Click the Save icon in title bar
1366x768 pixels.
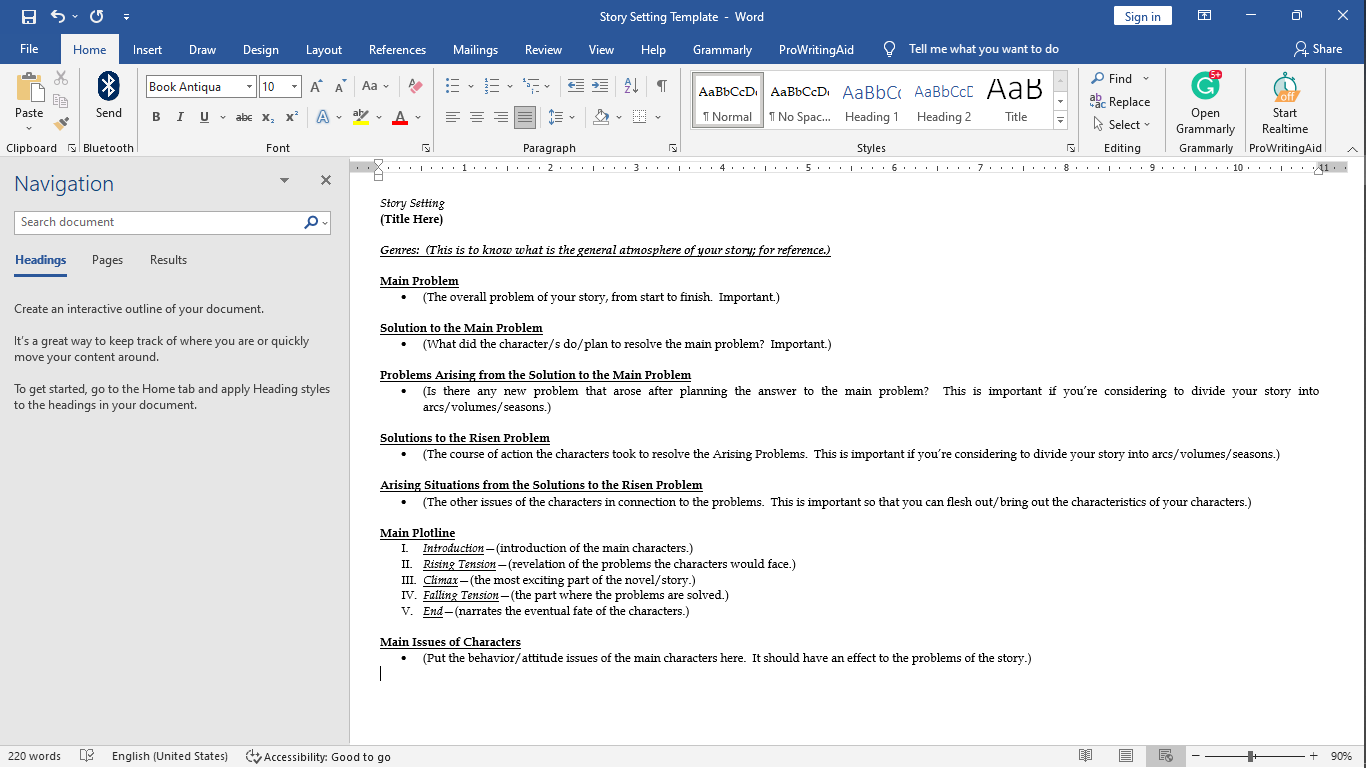[x=28, y=16]
